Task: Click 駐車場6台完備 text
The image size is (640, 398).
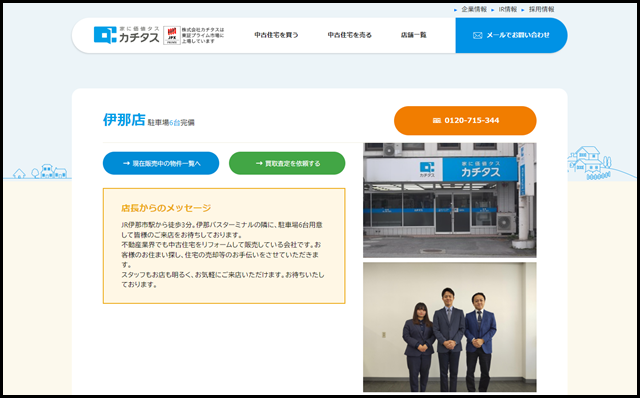Action: (x=171, y=122)
